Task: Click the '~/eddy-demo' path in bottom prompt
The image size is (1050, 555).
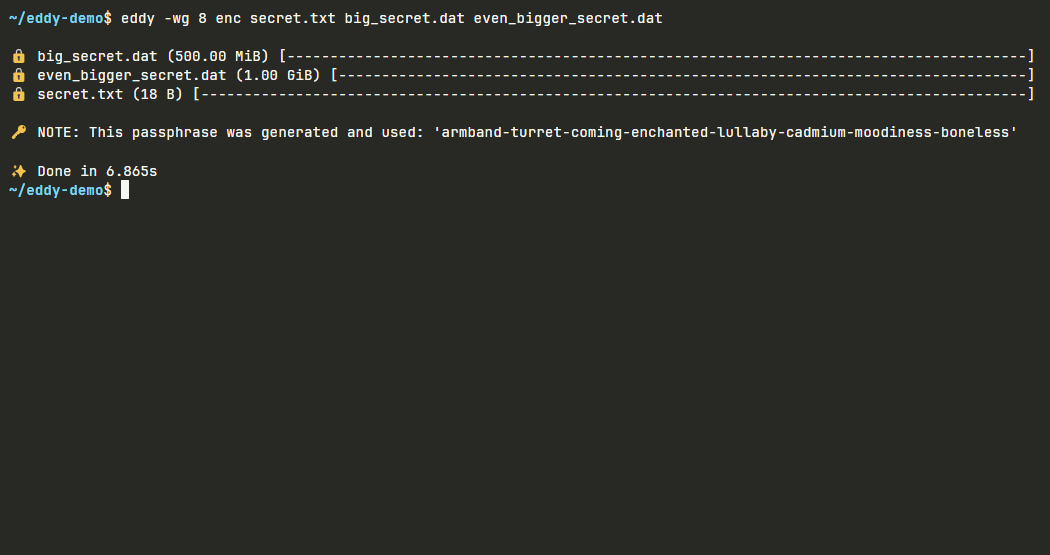Action: click(56, 191)
